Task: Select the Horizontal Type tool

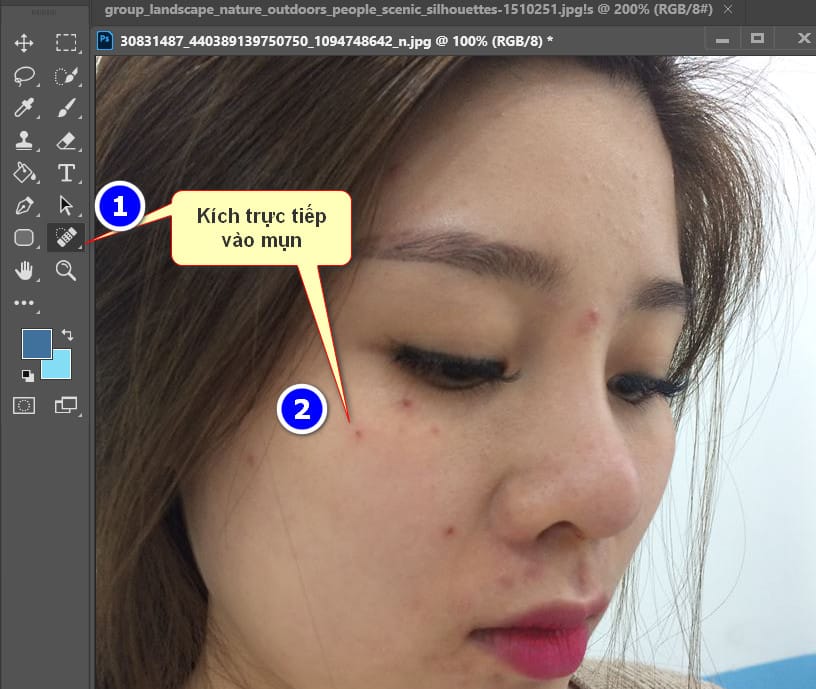Action: (x=65, y=172)
